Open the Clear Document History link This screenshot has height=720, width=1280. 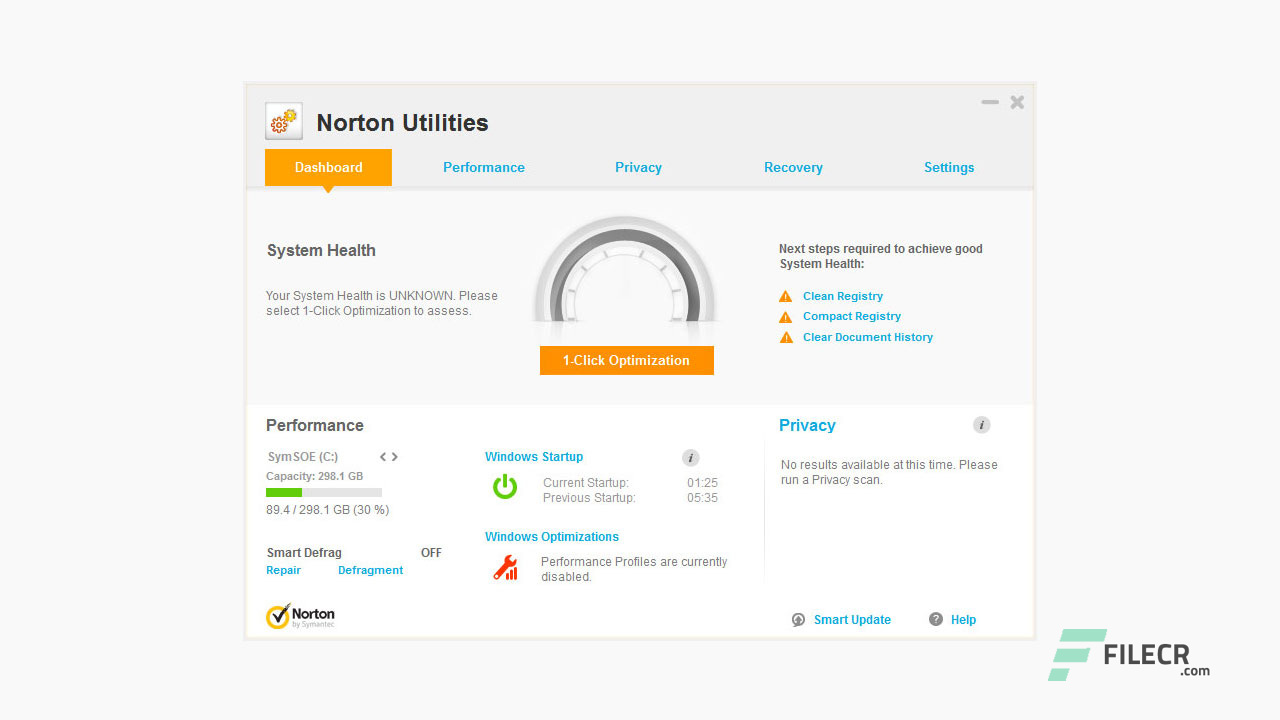(868, 337)
